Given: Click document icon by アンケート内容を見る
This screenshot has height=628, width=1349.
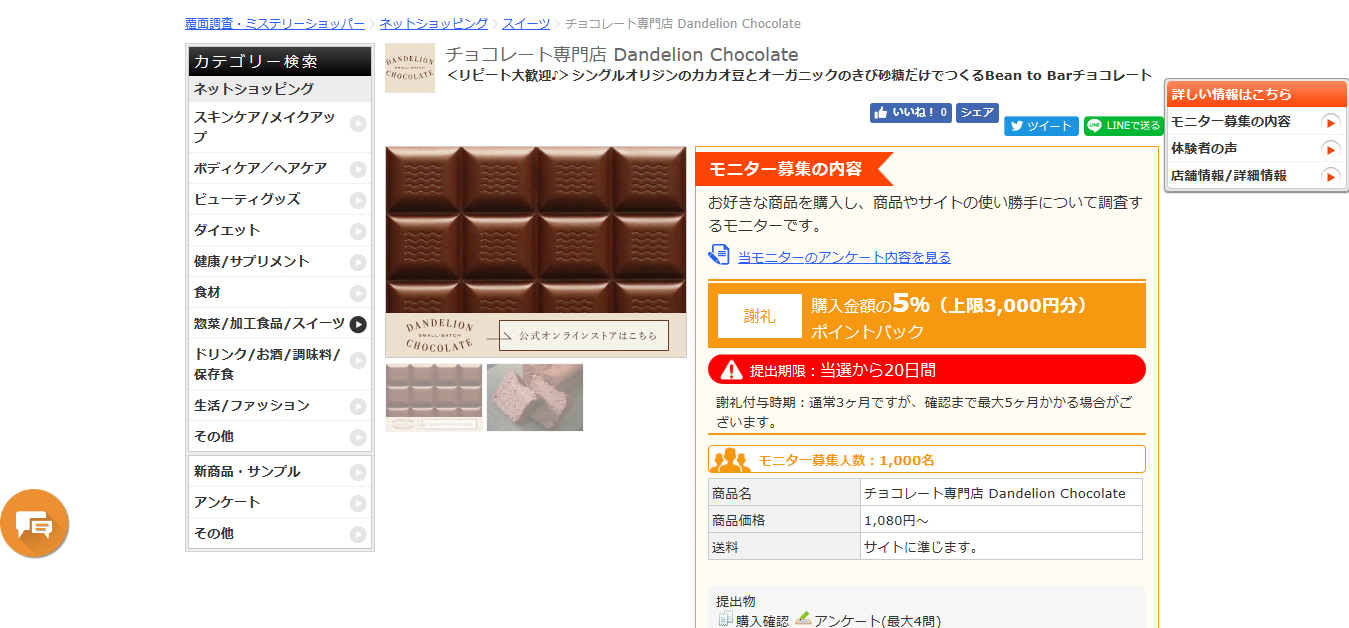Looking at the screenshot, I should click(719, 255).
